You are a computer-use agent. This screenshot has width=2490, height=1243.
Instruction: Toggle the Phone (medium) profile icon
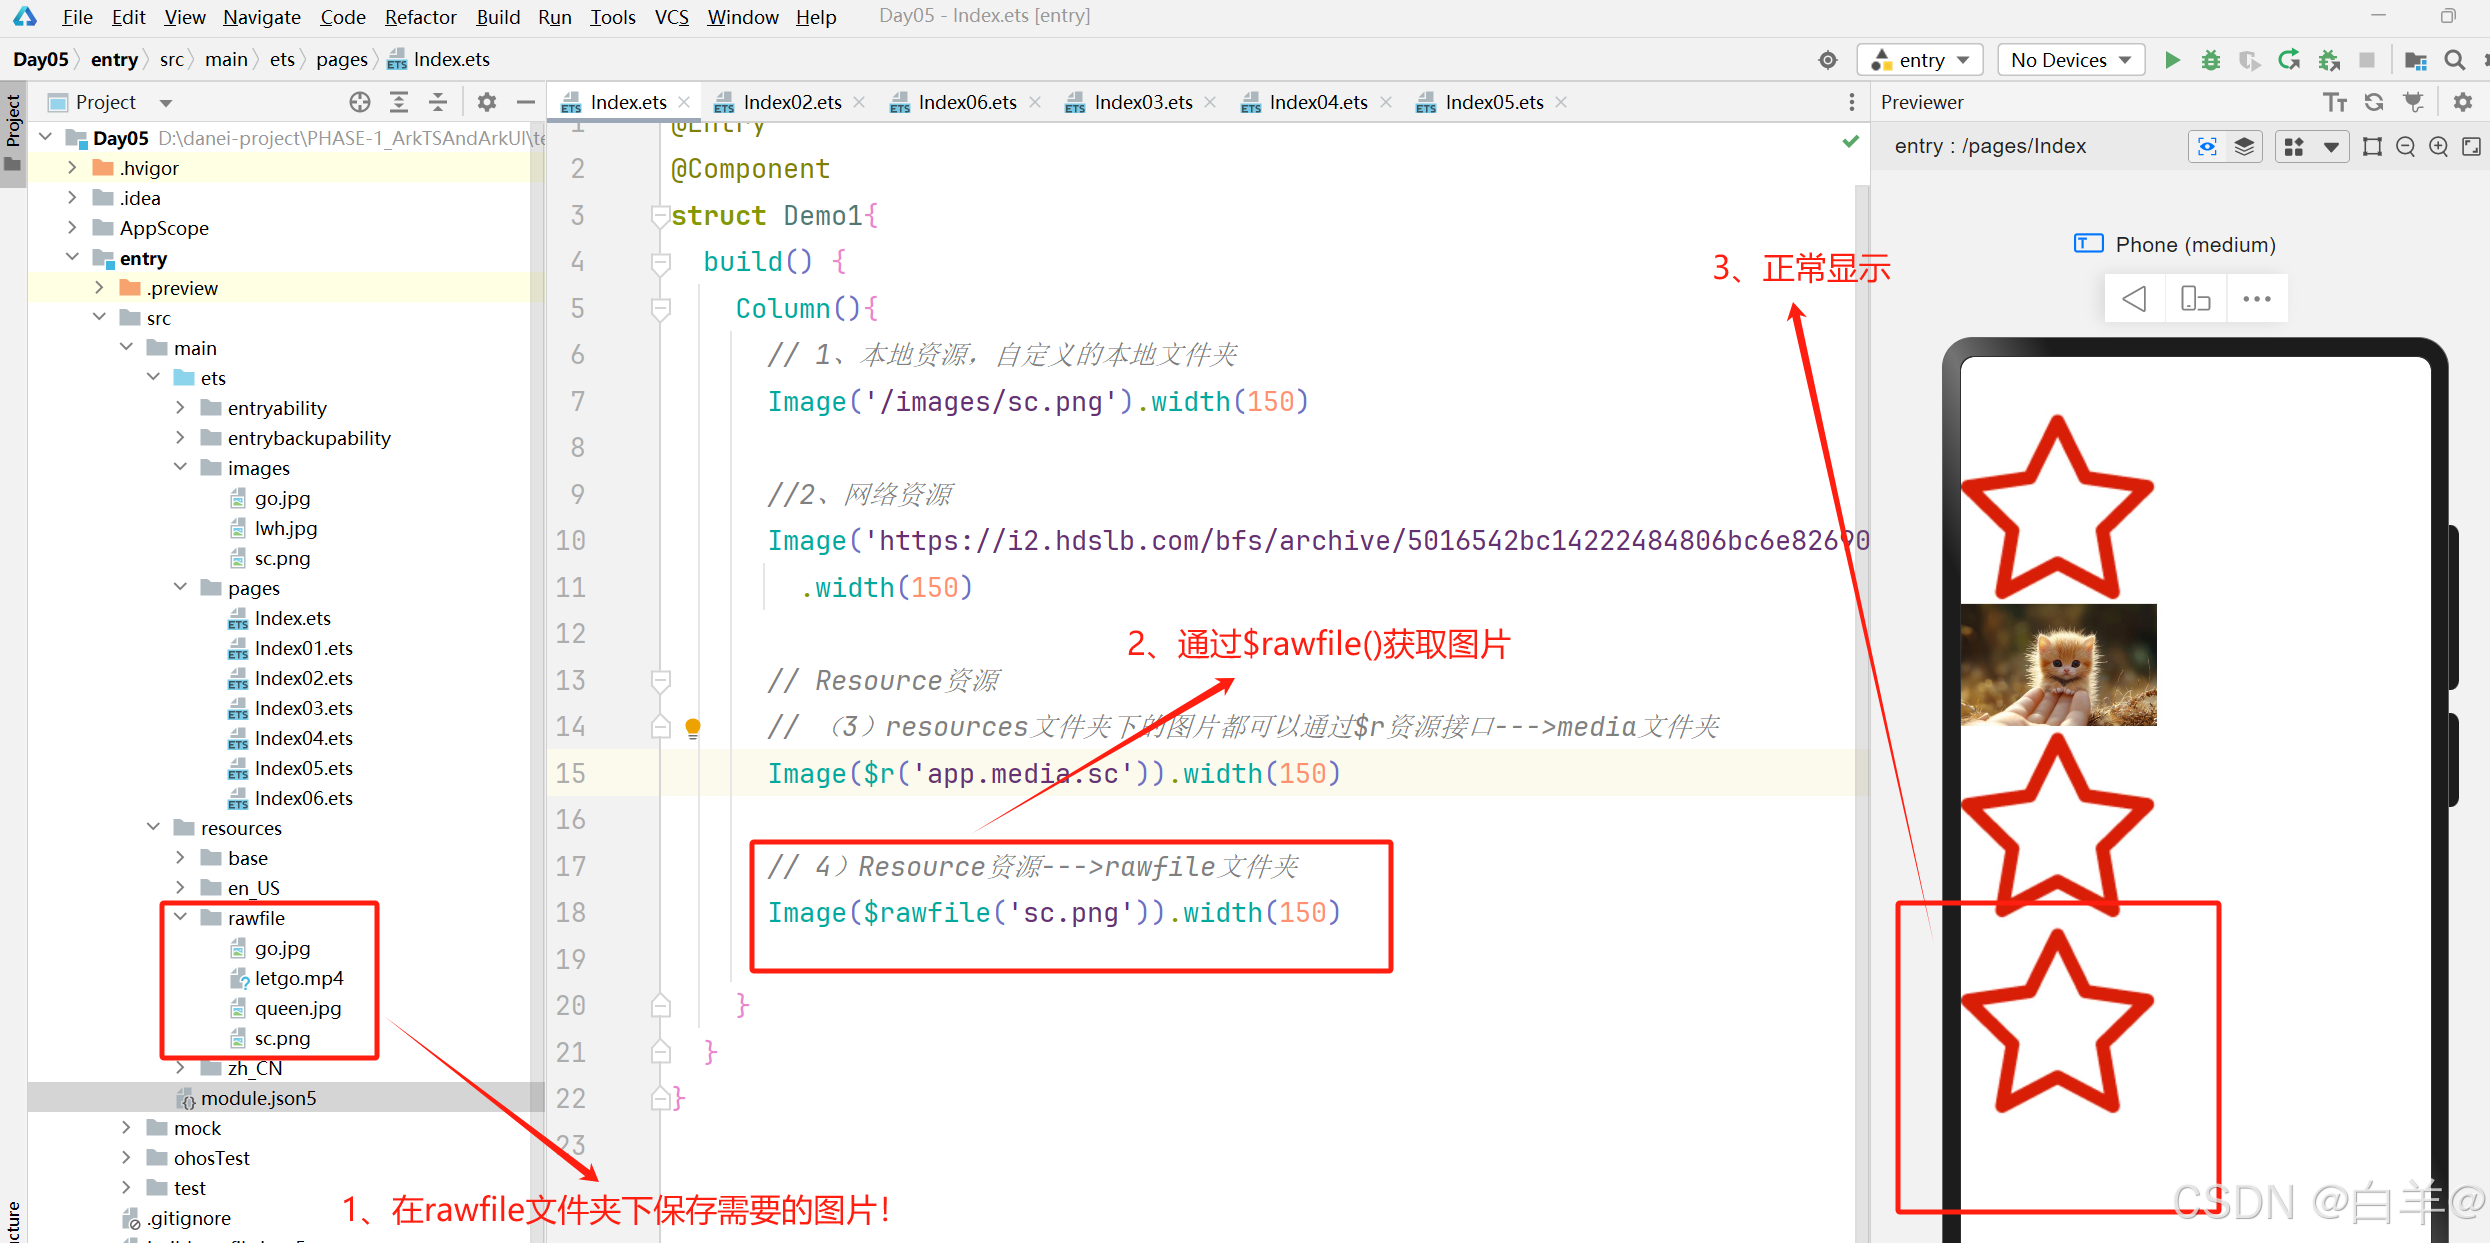(2088, 244)
